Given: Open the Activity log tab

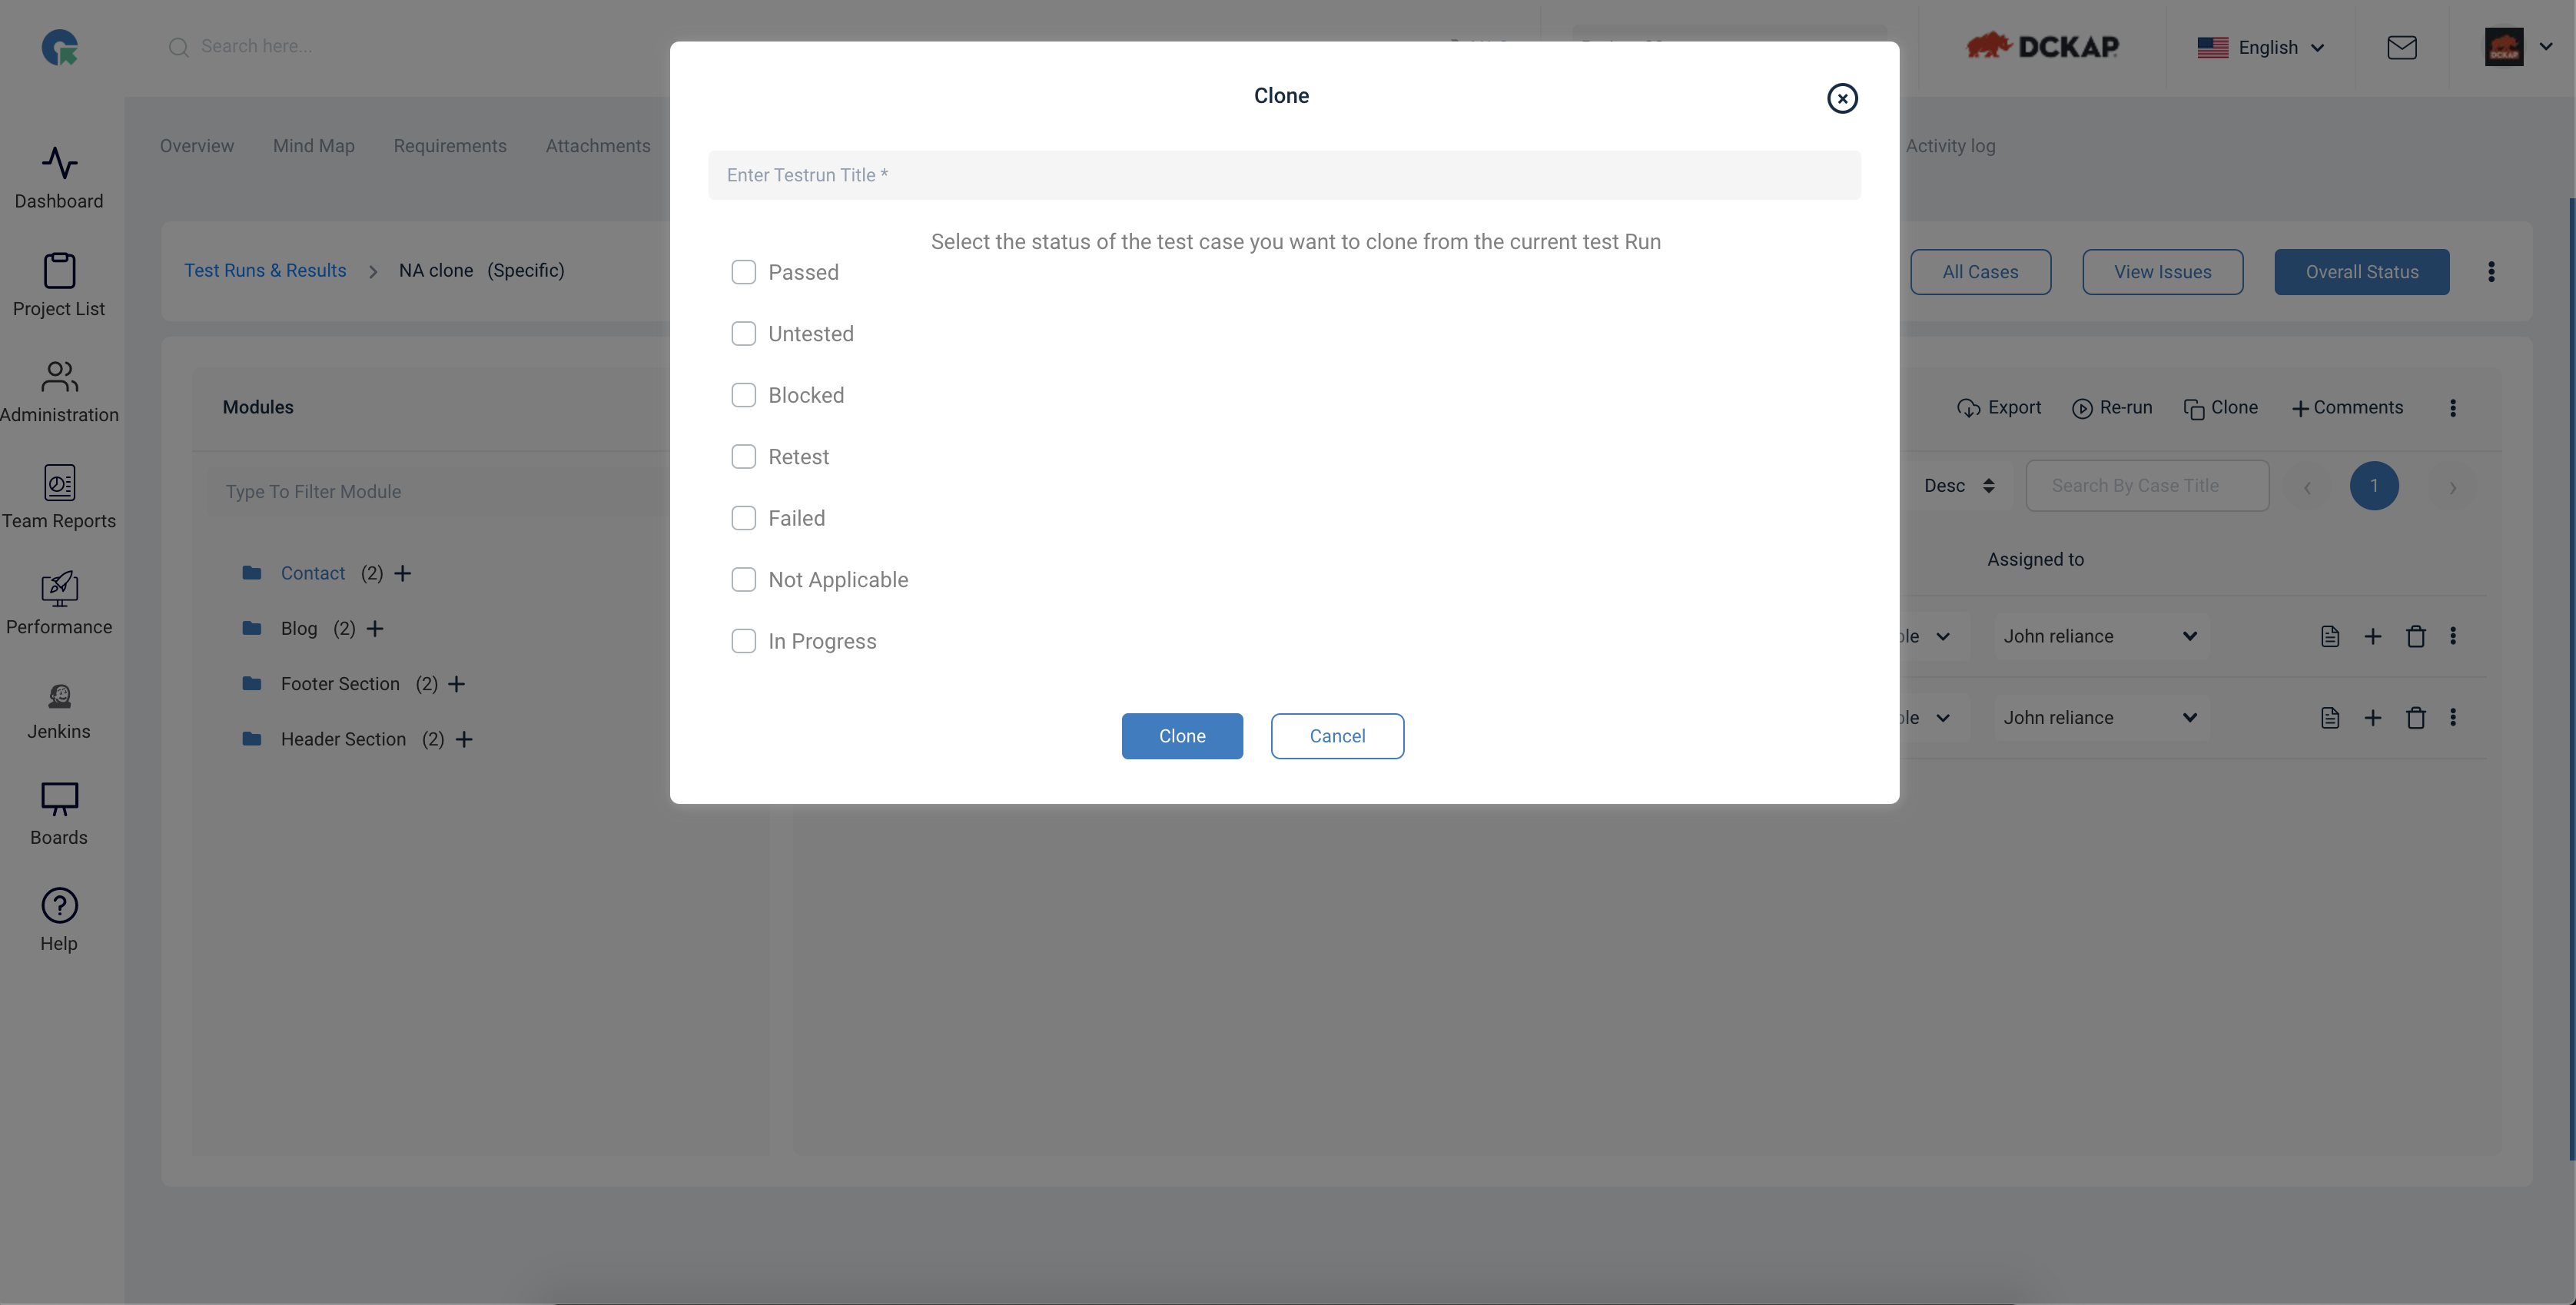Looking at the screenshot, I should [x=1950, y=146].
